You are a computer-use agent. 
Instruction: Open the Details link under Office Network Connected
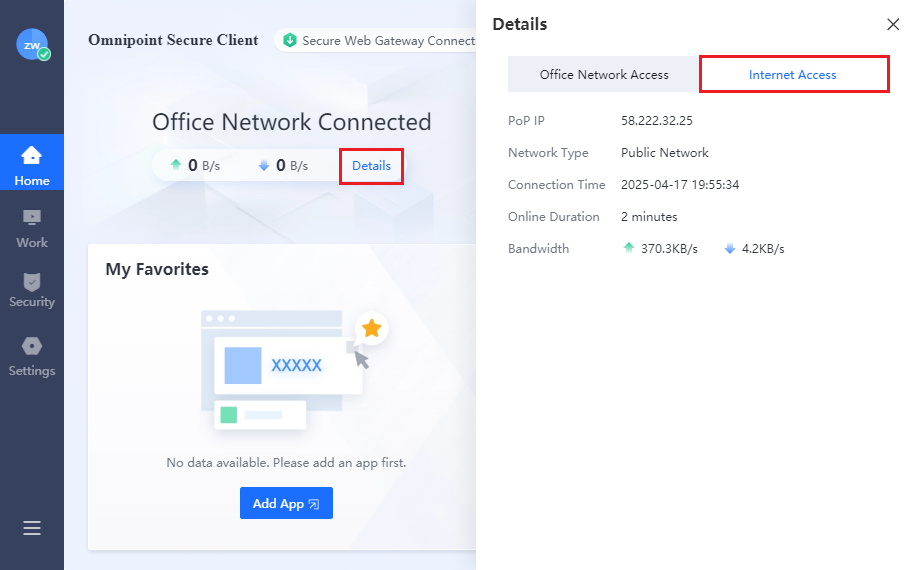(x=371, y=166)
